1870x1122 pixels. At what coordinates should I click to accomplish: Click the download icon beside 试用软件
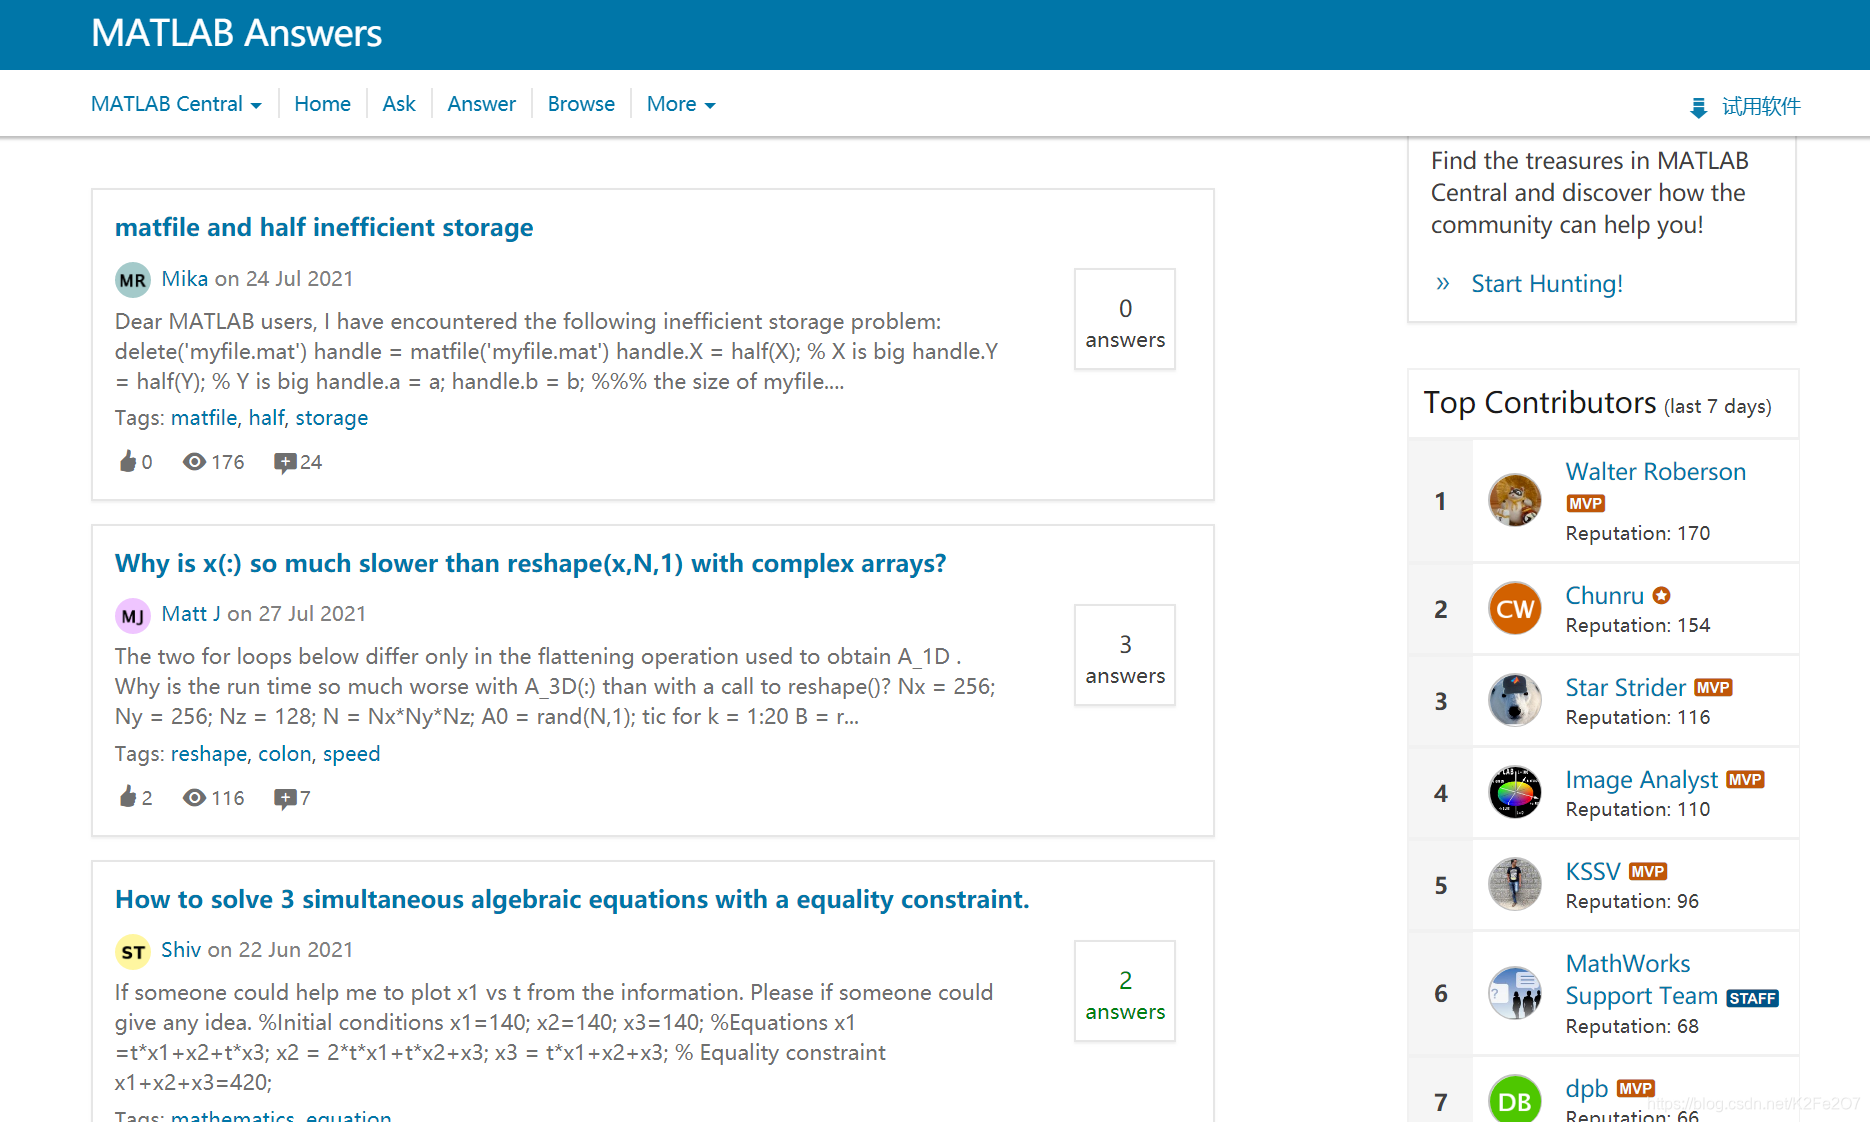pos(1697,107)
